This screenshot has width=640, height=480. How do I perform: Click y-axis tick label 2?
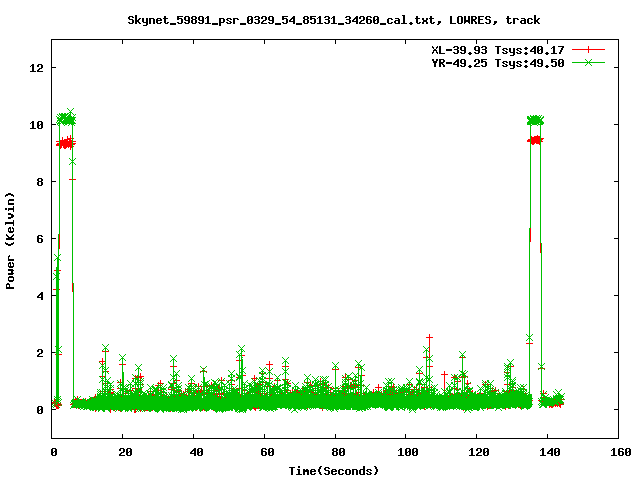(x=40, y=353)
